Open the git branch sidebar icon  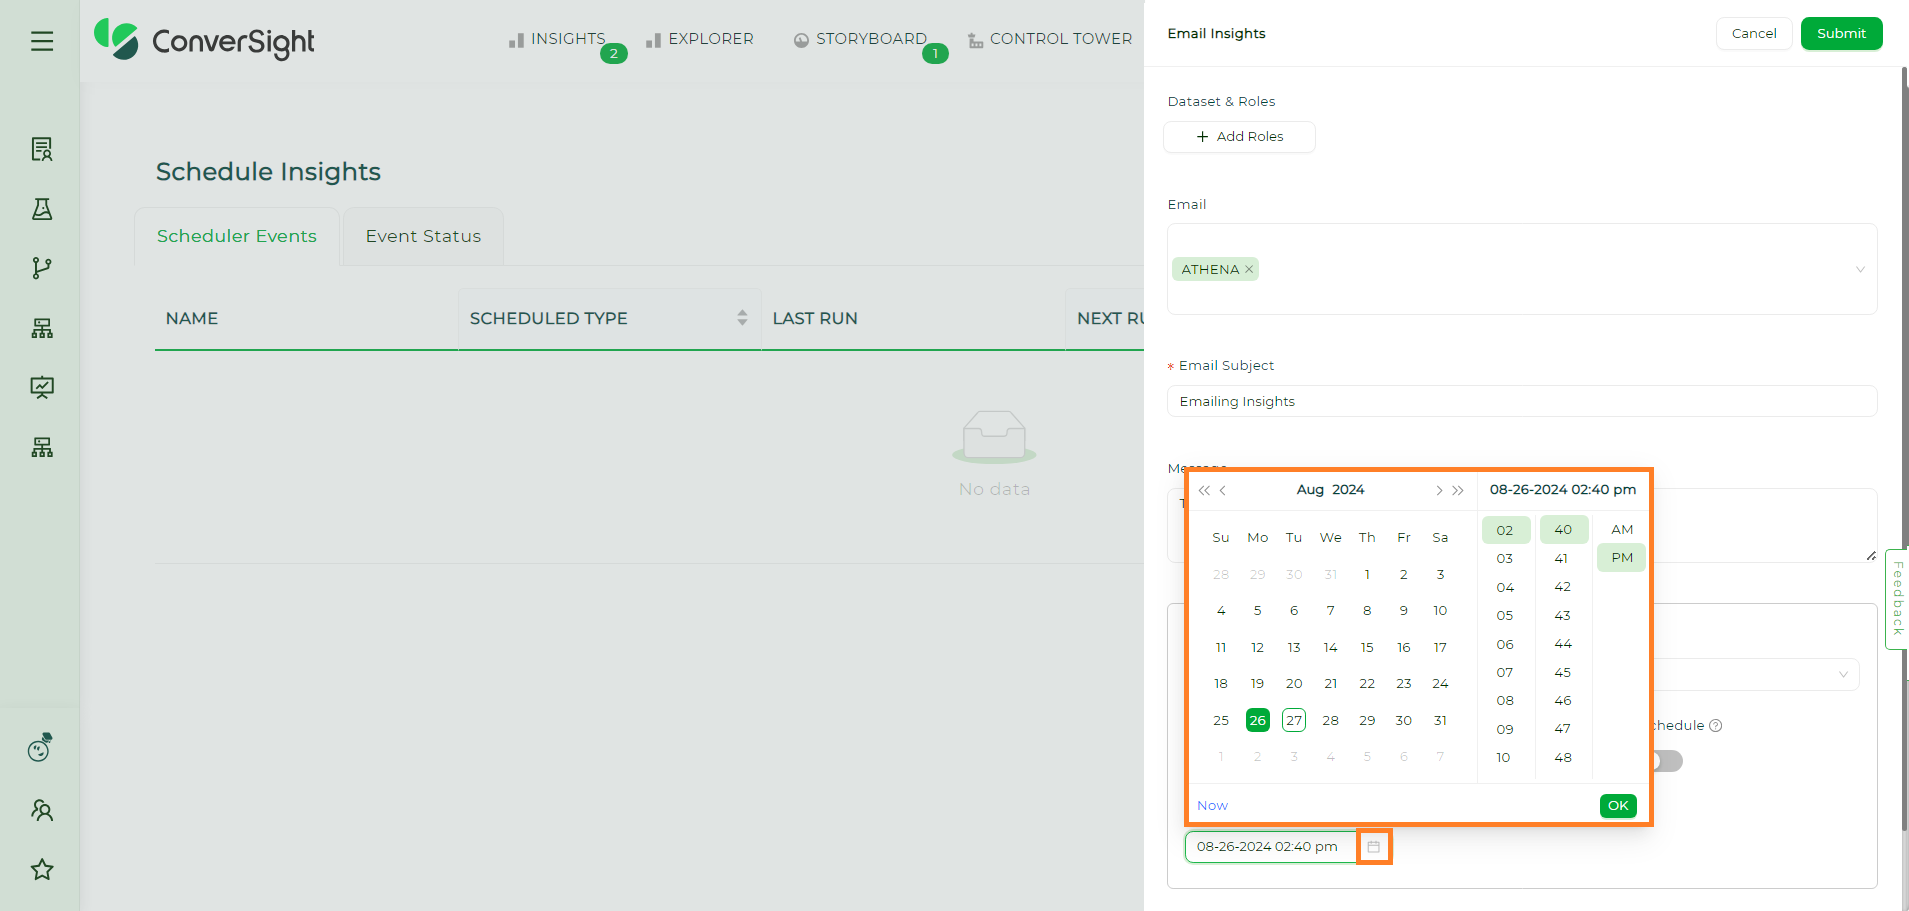[x=42, y=268]
